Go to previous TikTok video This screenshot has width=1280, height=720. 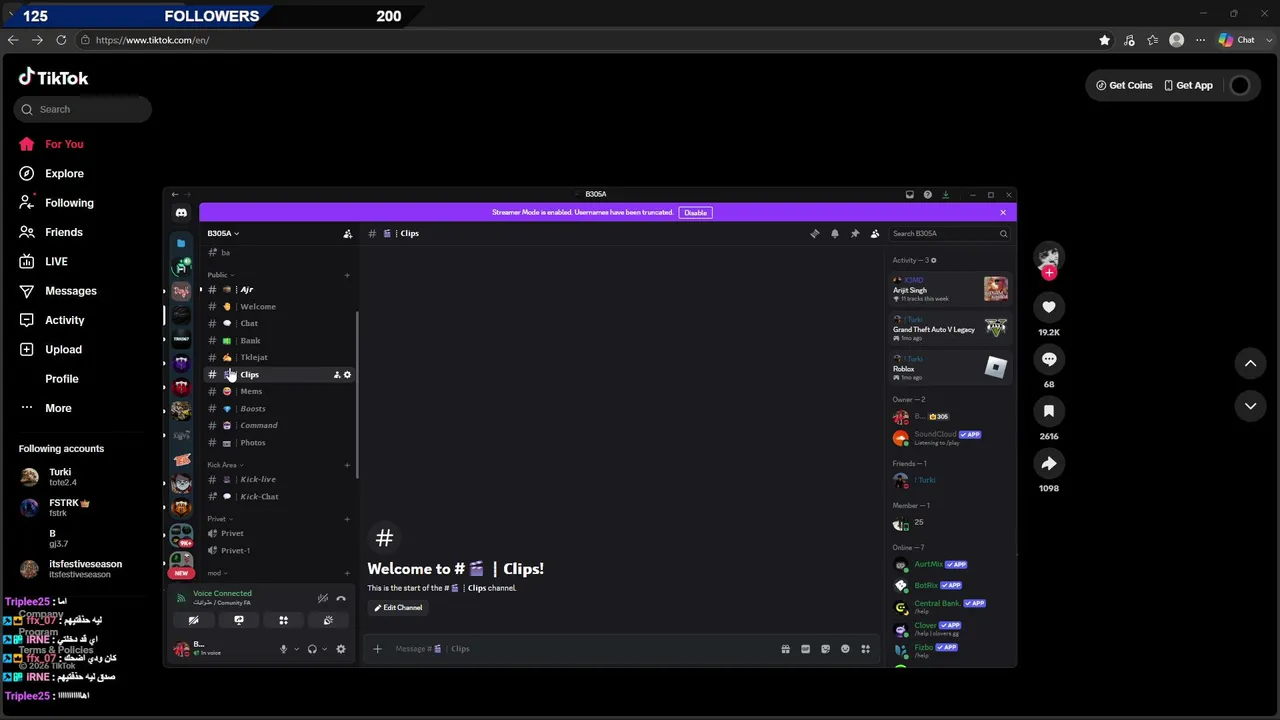click(1250, 364)
